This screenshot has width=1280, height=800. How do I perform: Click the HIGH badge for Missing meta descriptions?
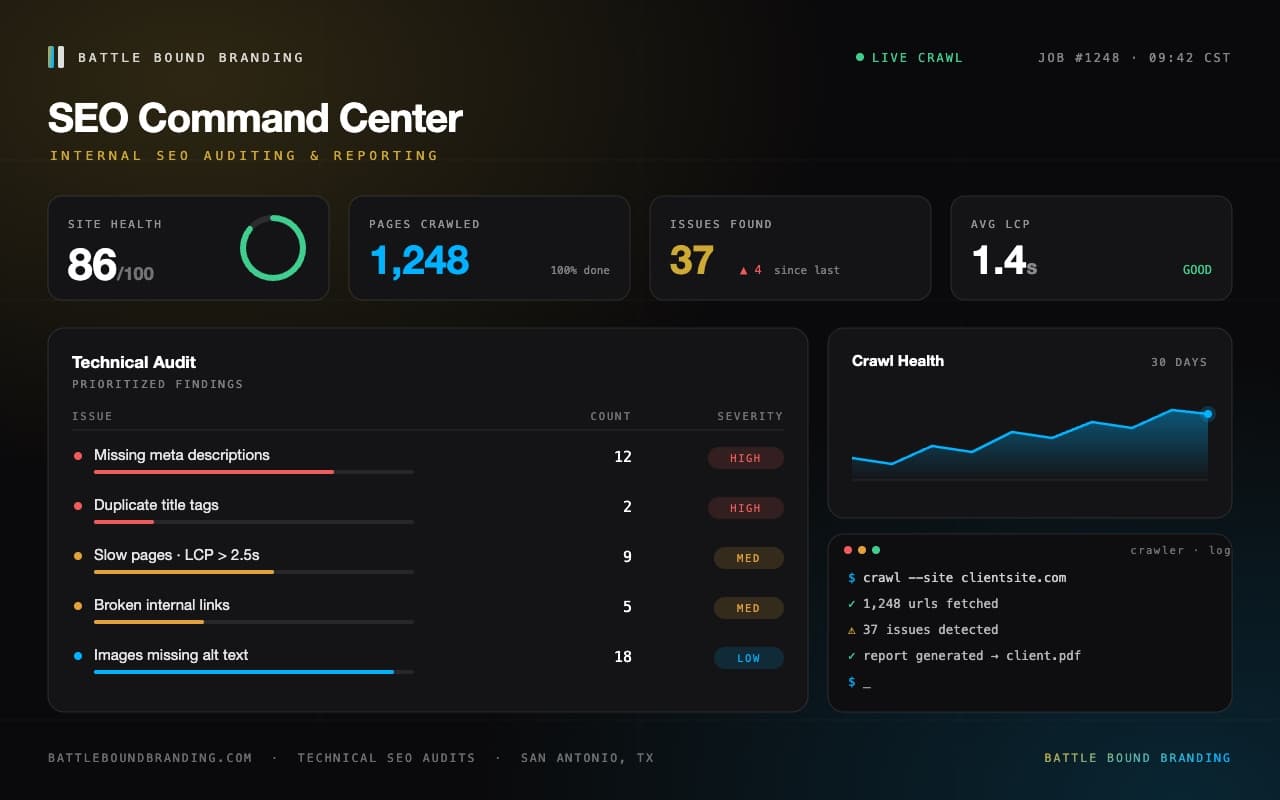[x=746, y=458]
